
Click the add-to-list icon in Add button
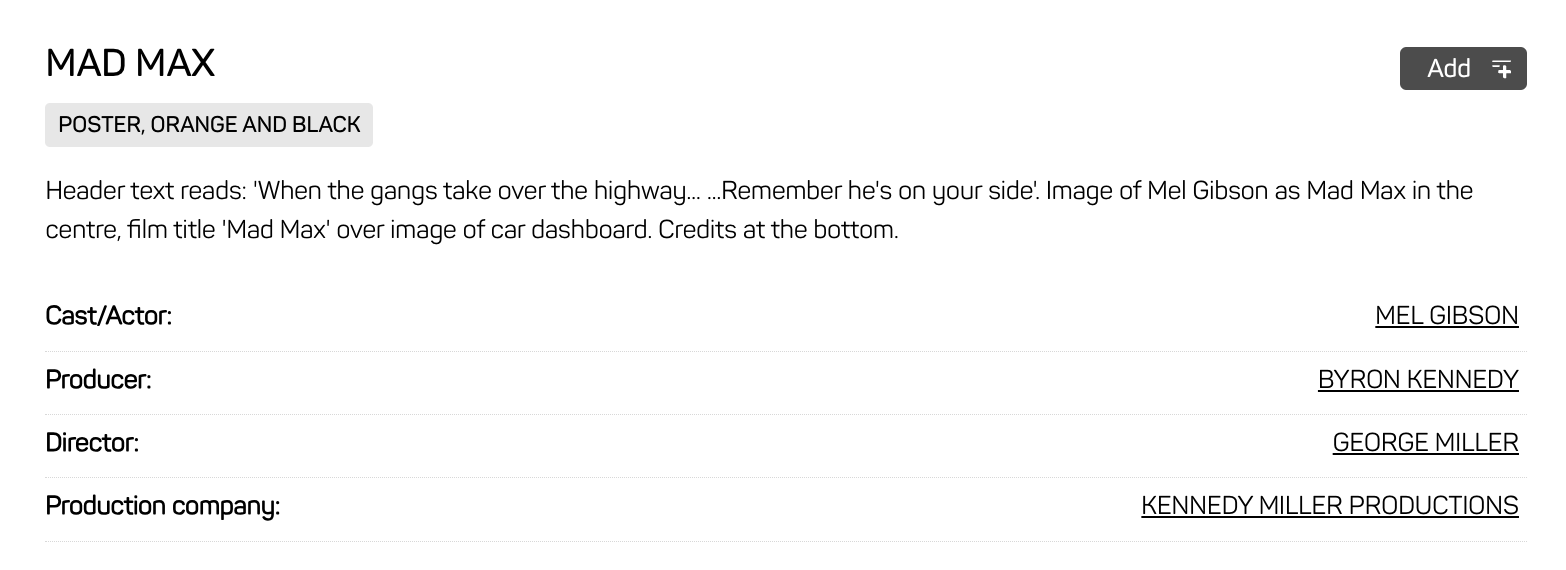(1501, 68)
